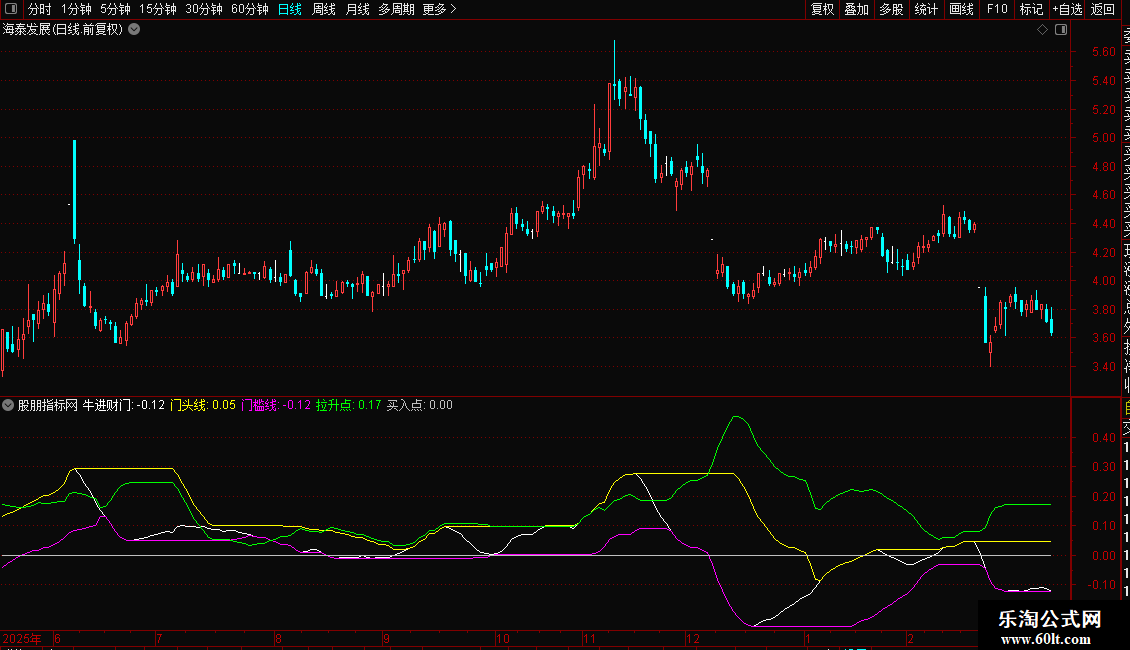Screen dimensions: 1130x650
Task: Expand the 股朋指标网 indicator dropdown arrow
Action: click(x=9, y=405)
